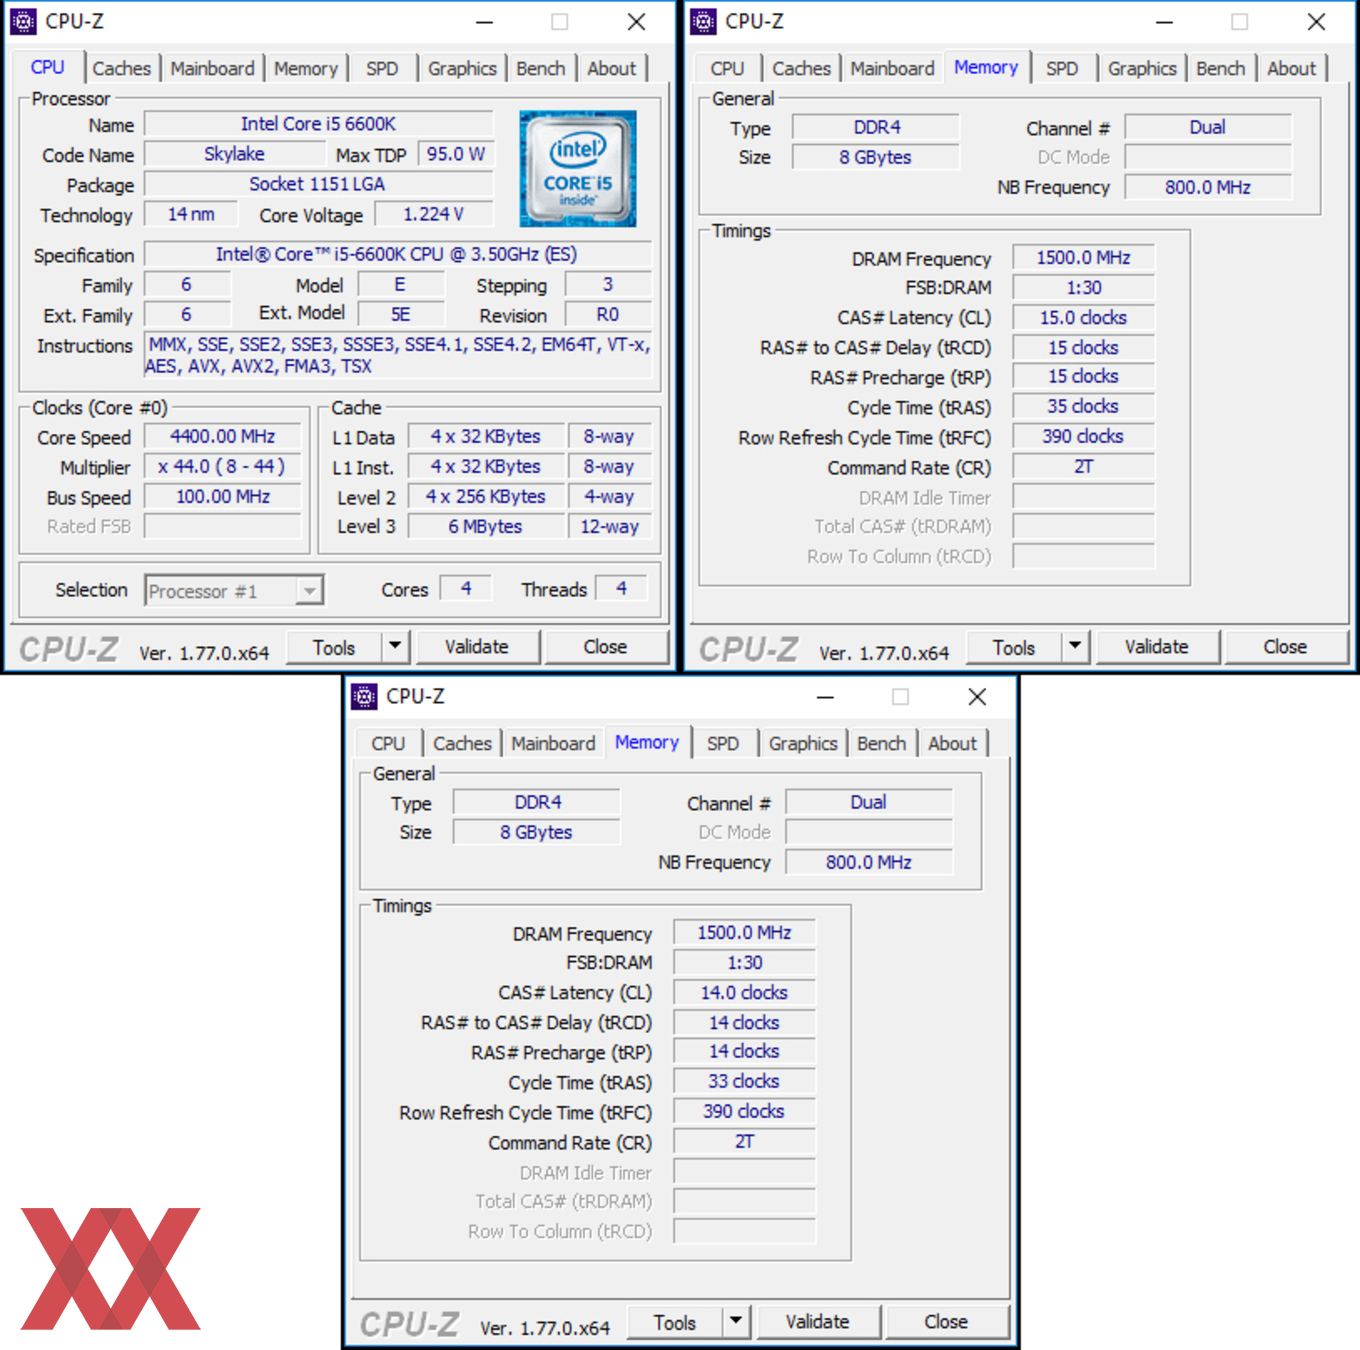Open the Bench tab in the top-right window
The image size is (1360, 1350).
pos(1220,68)
